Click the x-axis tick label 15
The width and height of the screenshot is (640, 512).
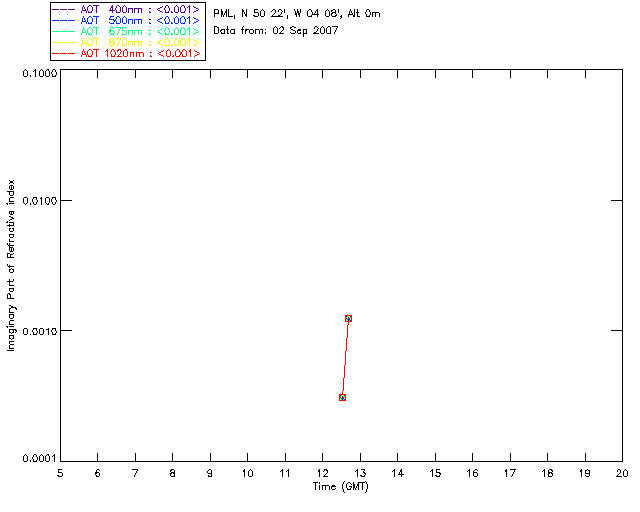tap(435, 473)
